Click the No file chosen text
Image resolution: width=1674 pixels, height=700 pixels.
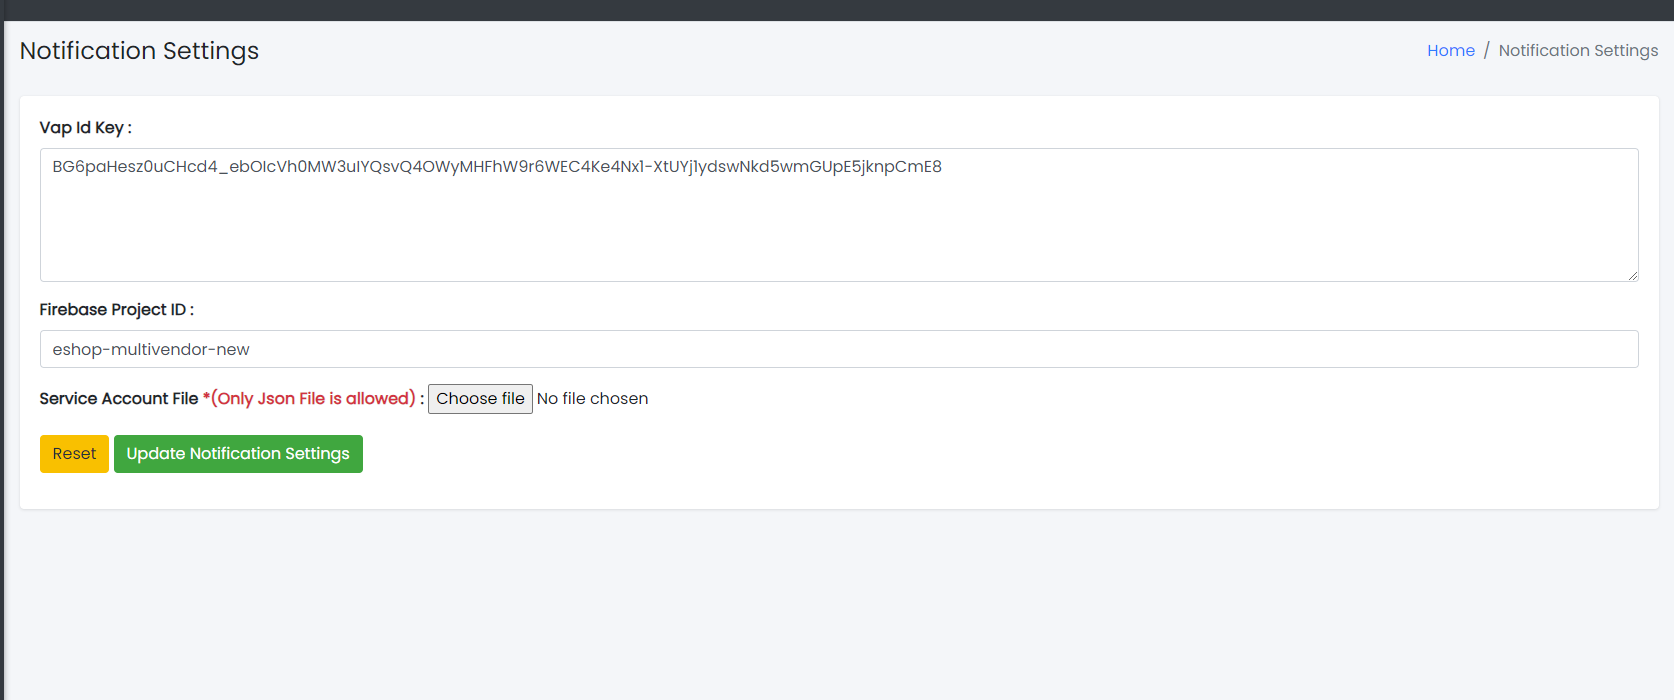click(592, 399)
